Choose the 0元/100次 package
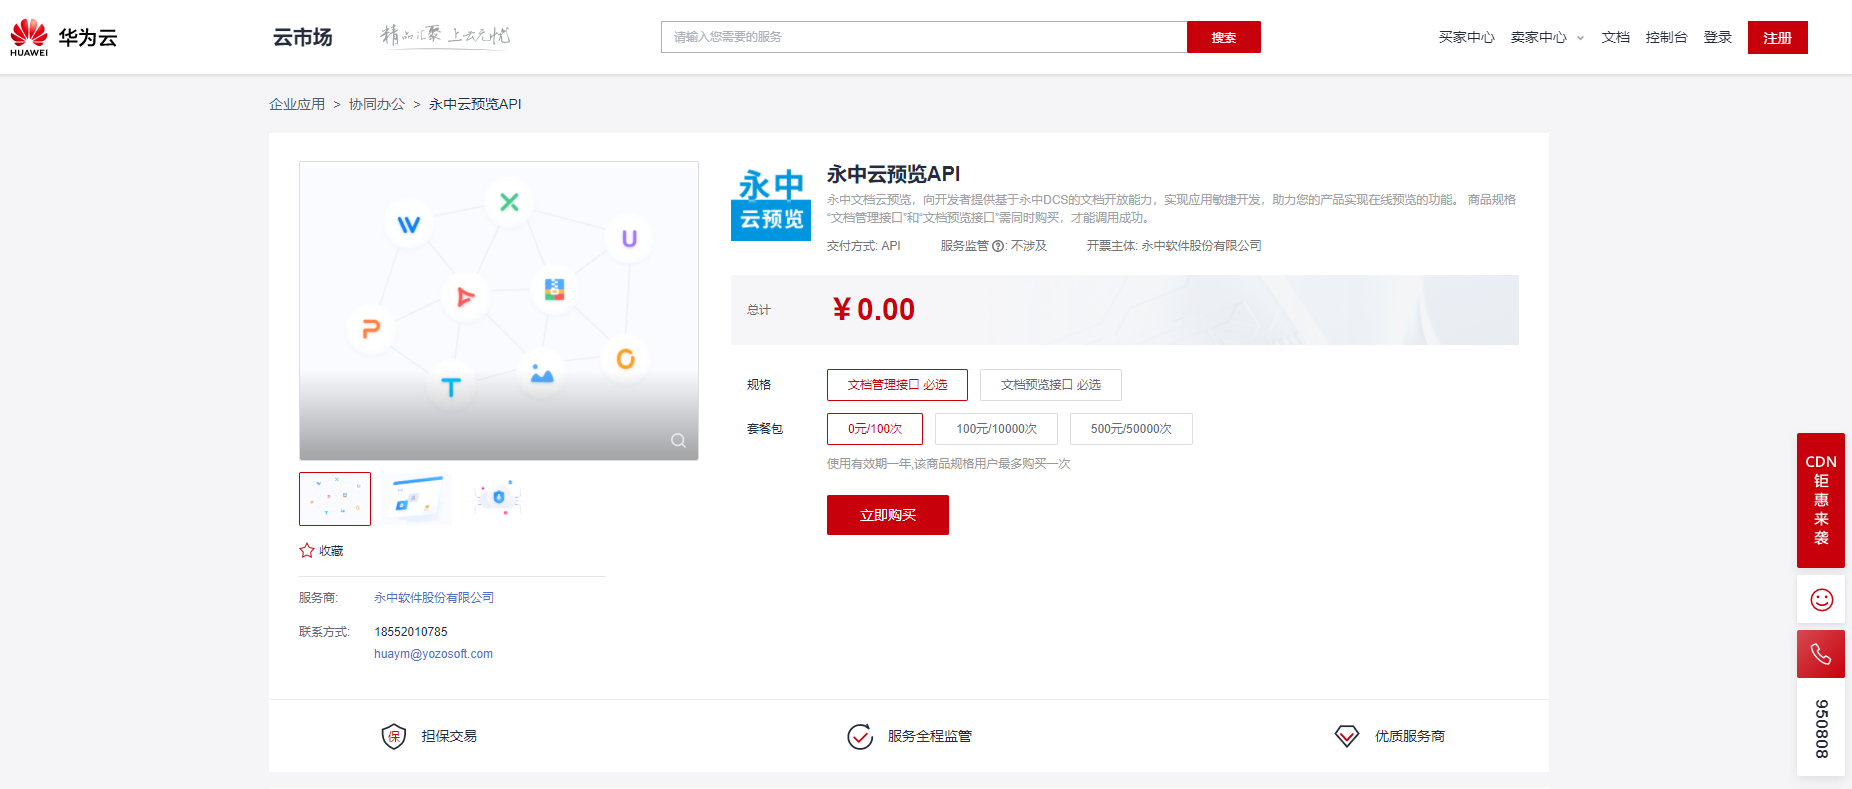This screenshot has width=1852, height=789. pyautogui.click(x=875, y=429)
